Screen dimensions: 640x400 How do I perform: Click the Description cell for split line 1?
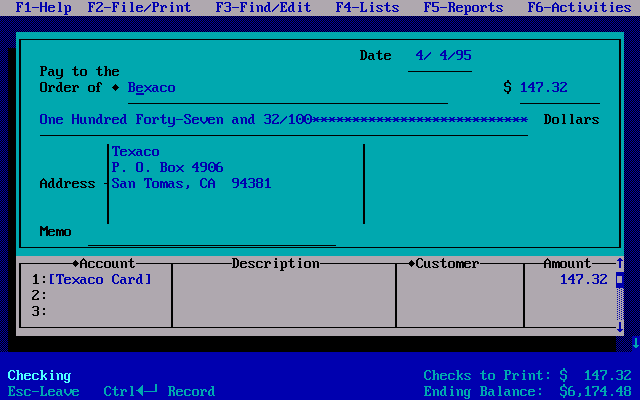click(x=284, y=280)
